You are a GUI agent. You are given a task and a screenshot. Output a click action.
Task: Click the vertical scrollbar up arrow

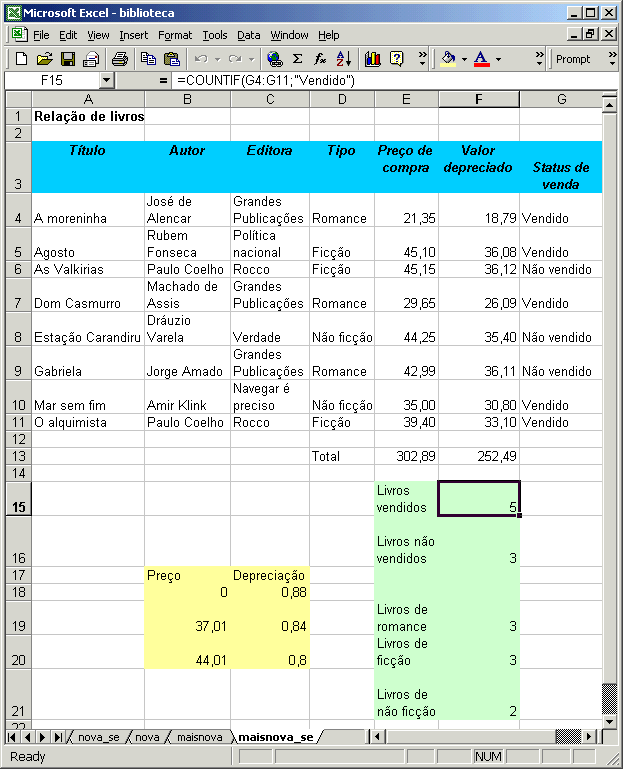pyautogui.click(x=609, y=104)
